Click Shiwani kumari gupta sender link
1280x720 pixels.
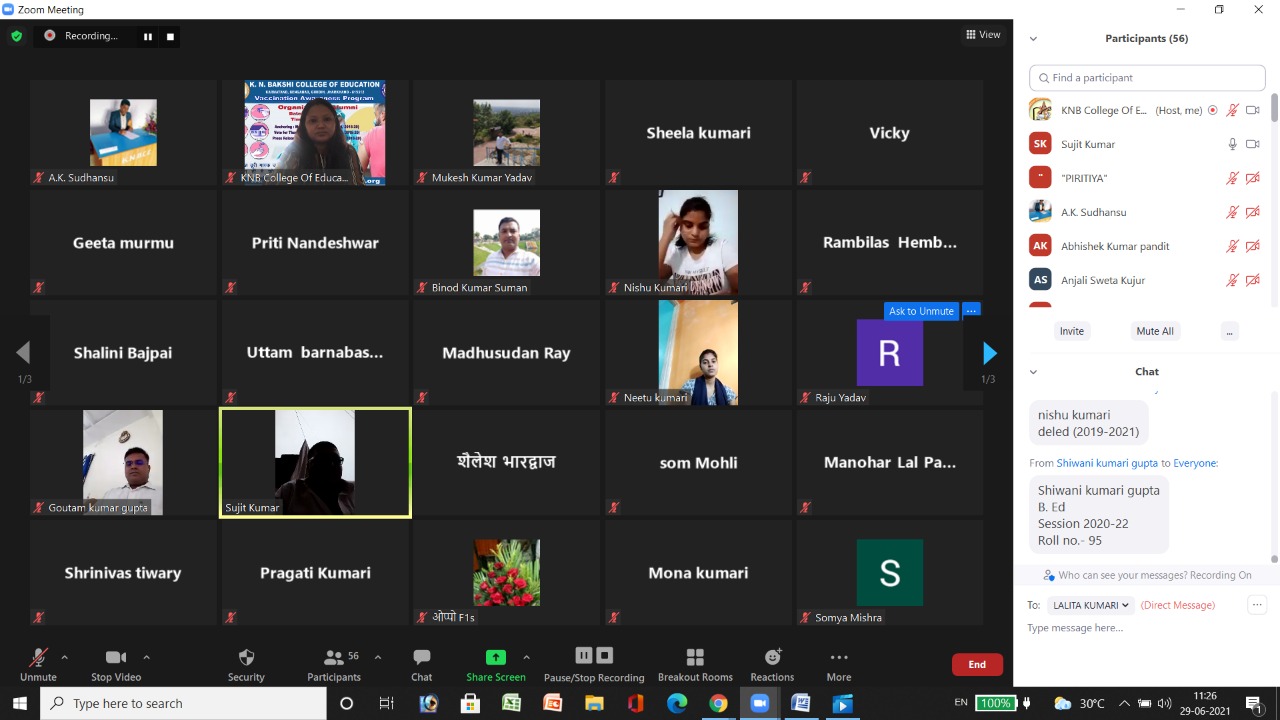click(1107, 463)
